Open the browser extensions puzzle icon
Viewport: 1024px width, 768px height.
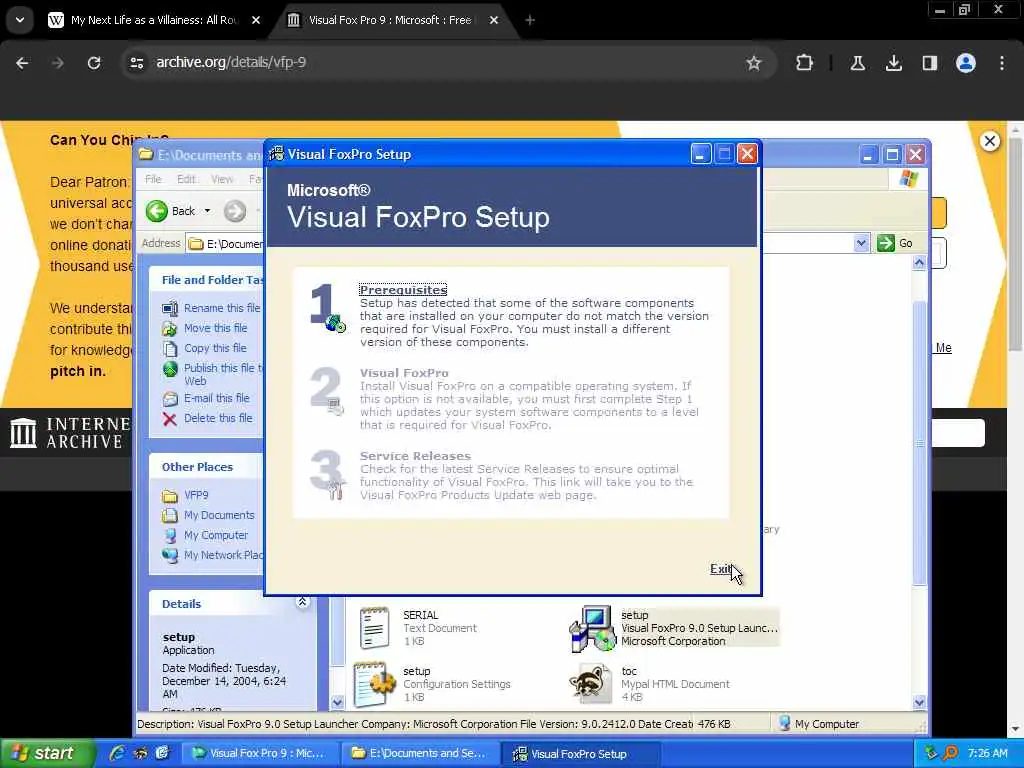pyautogui.click(x=805, y=63)
